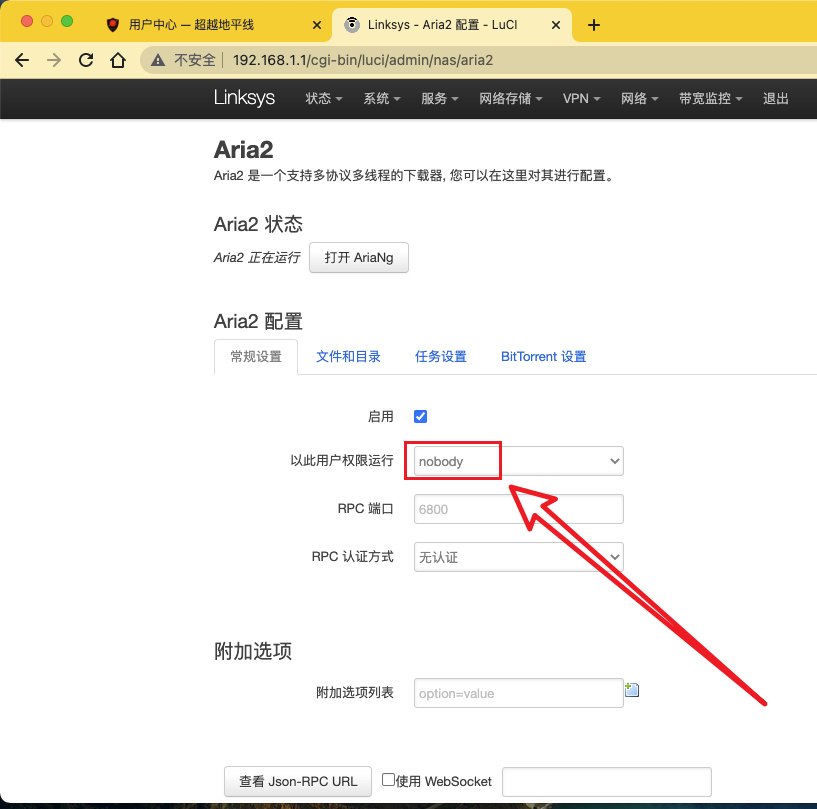817x809 pixels.
Task: Click the 附加选项列表 option=value input field
Action: coord(518,693)
